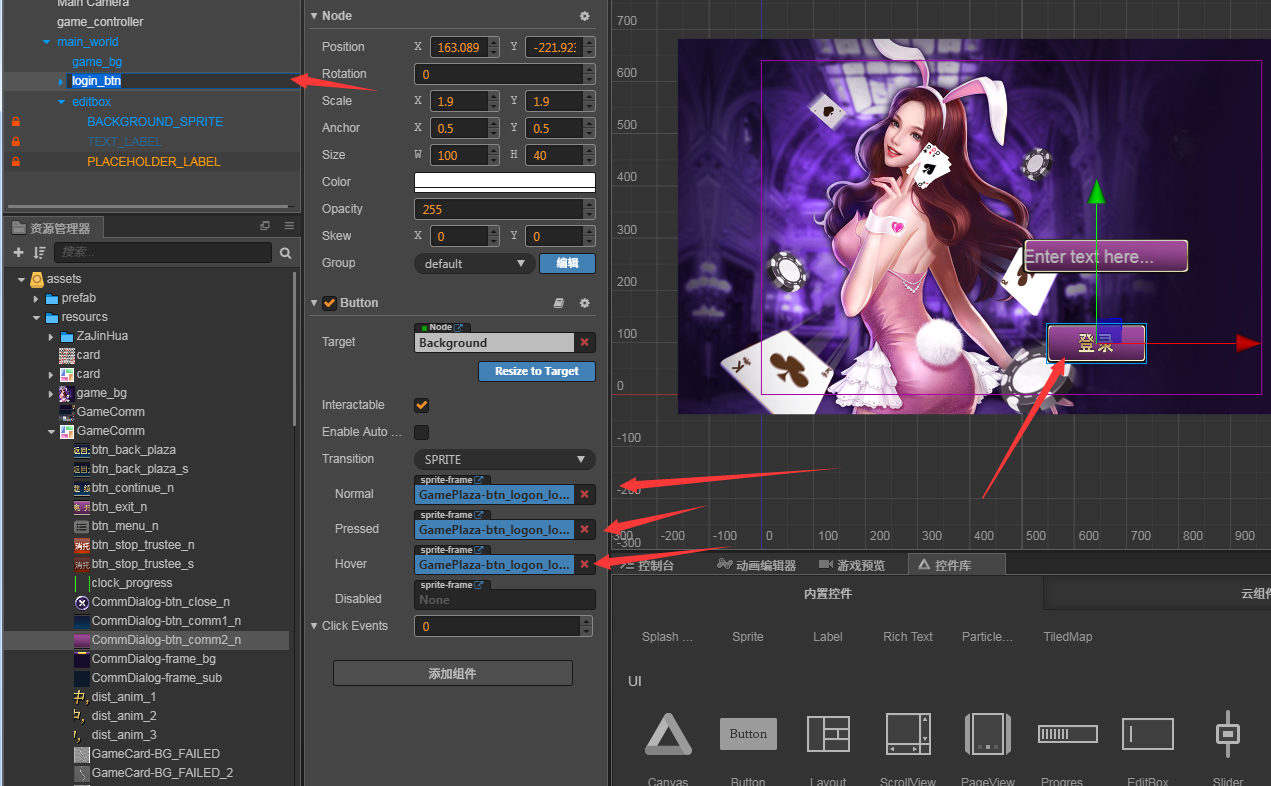Open the Group default dropdown
The height and width of the screenshot is (786, 1271).
(x=474, y=263)
